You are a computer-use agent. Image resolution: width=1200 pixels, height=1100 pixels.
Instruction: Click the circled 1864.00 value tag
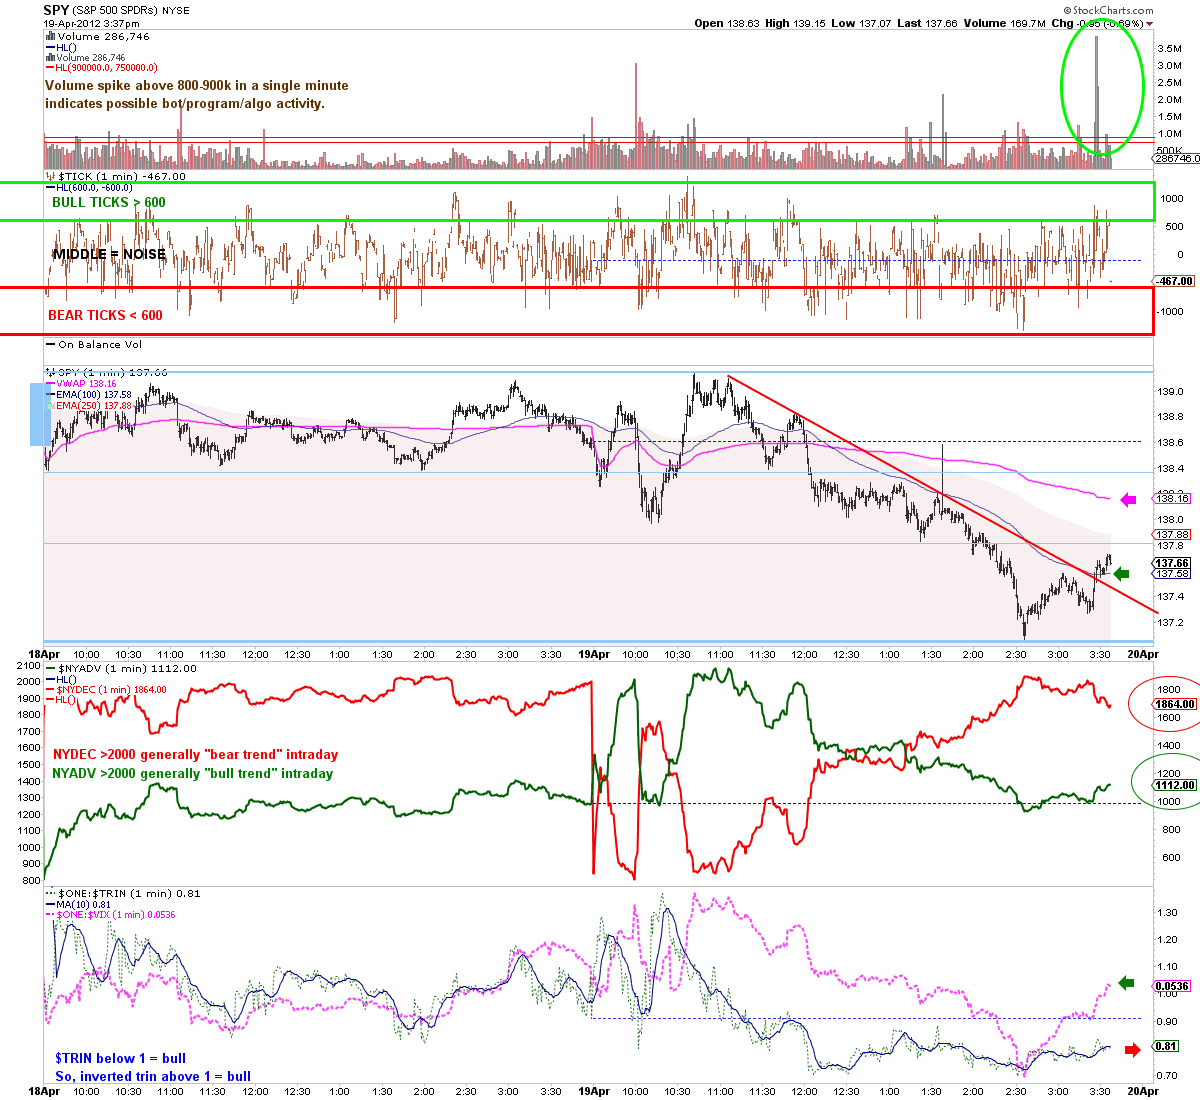click(x=1174, y=704)
